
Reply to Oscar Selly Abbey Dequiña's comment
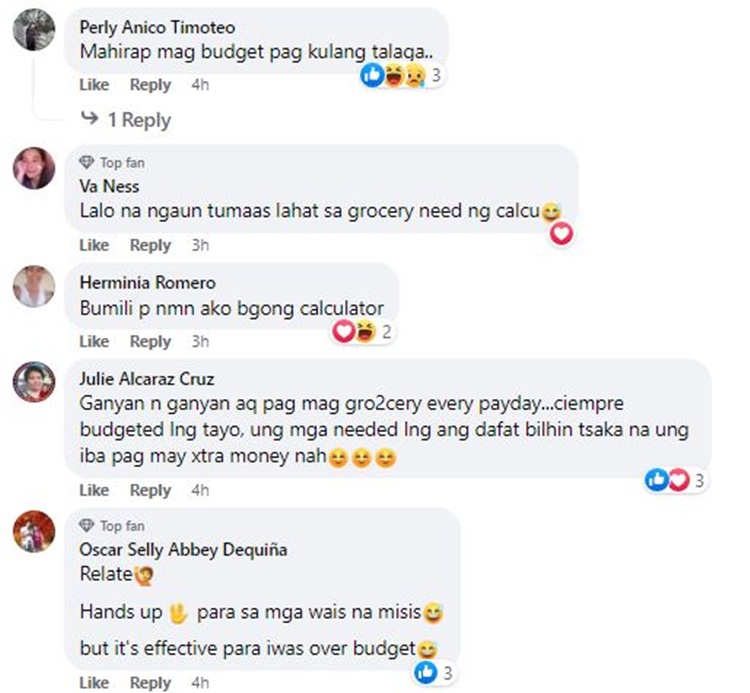(150, 683)
